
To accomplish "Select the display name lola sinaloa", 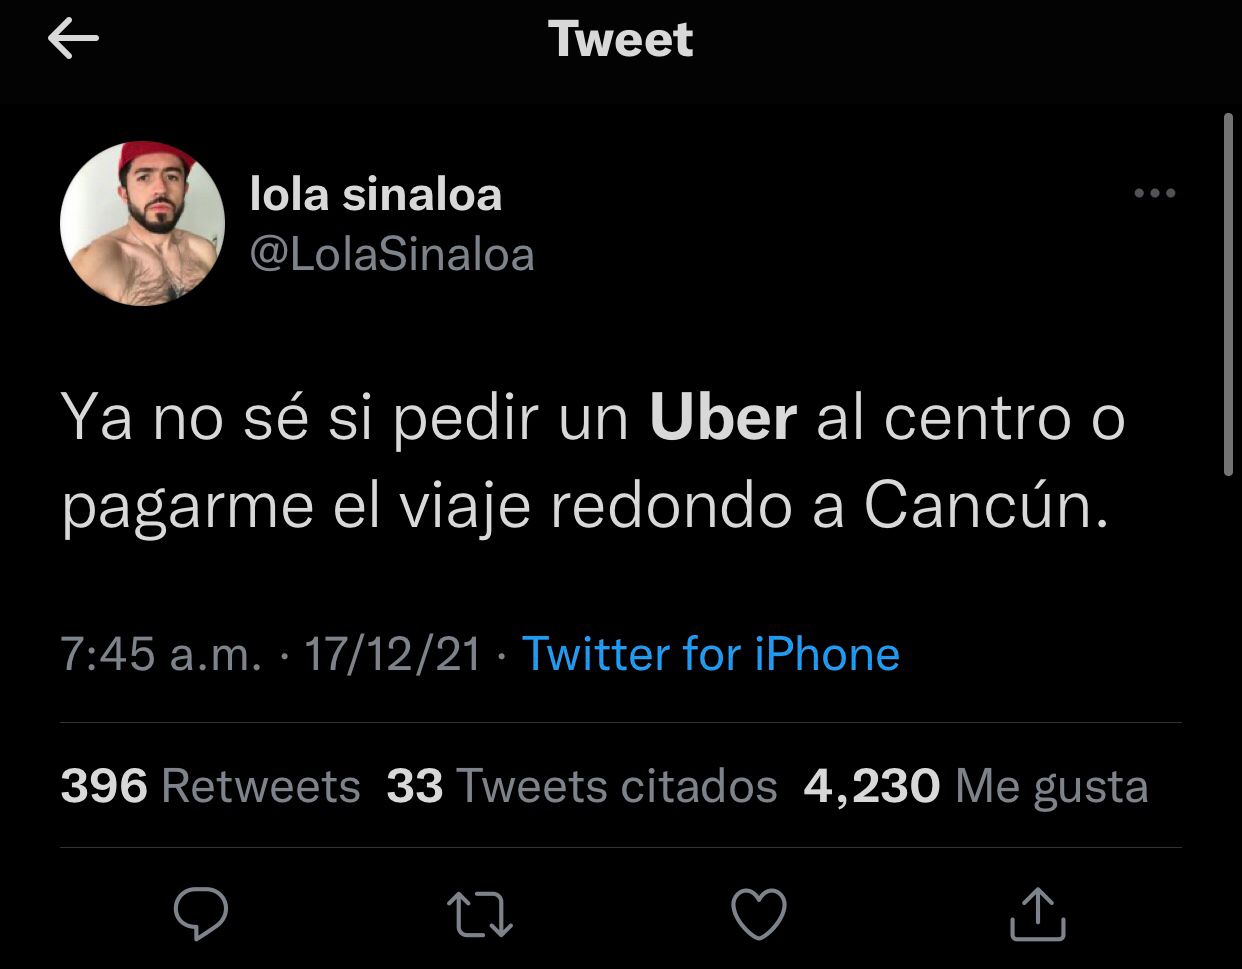I will tap(375, 194).
